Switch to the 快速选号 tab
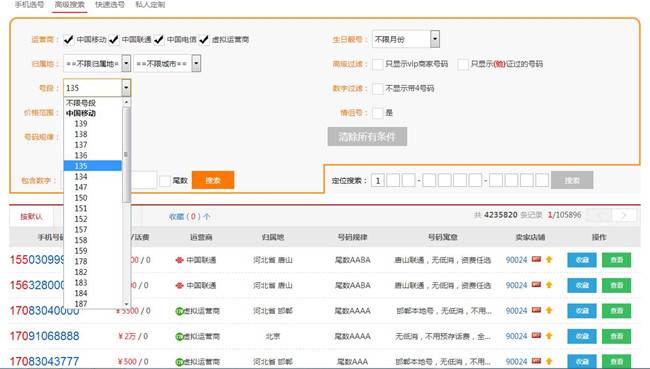 [109, 5]
